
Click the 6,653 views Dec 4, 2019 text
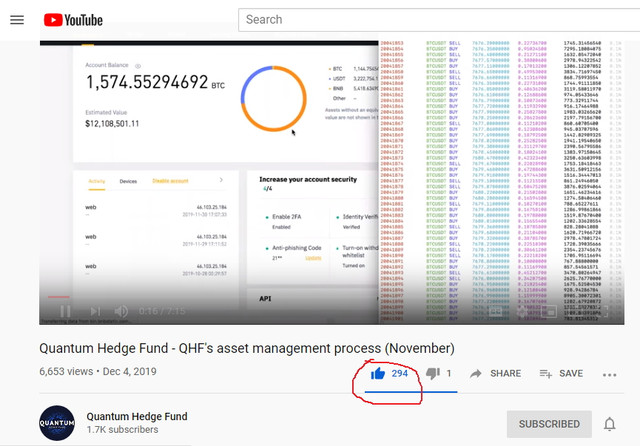pos(98,371)
